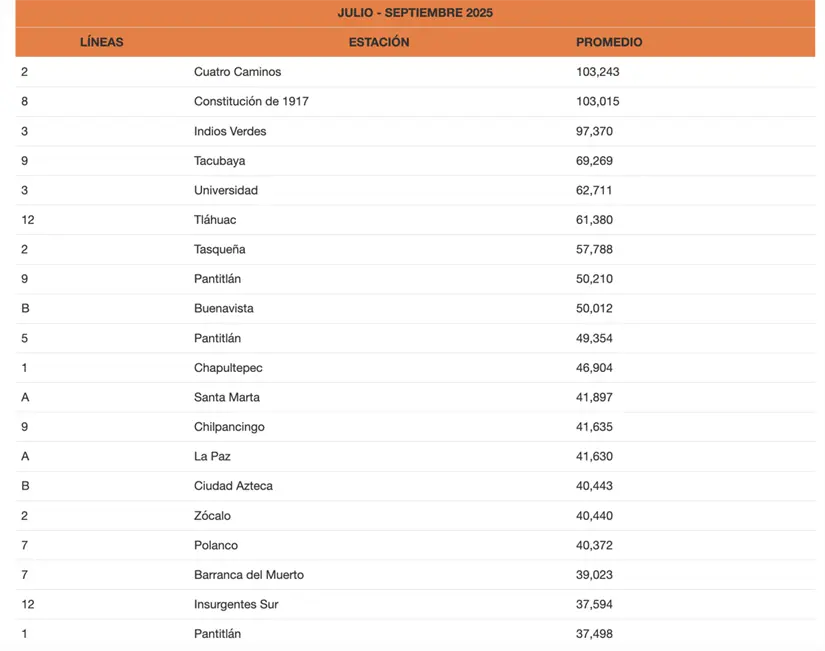Click the Tláhuac station name
Image resolution: width=825 pixels, height=651 pixels.
click(x=215, y=220)
